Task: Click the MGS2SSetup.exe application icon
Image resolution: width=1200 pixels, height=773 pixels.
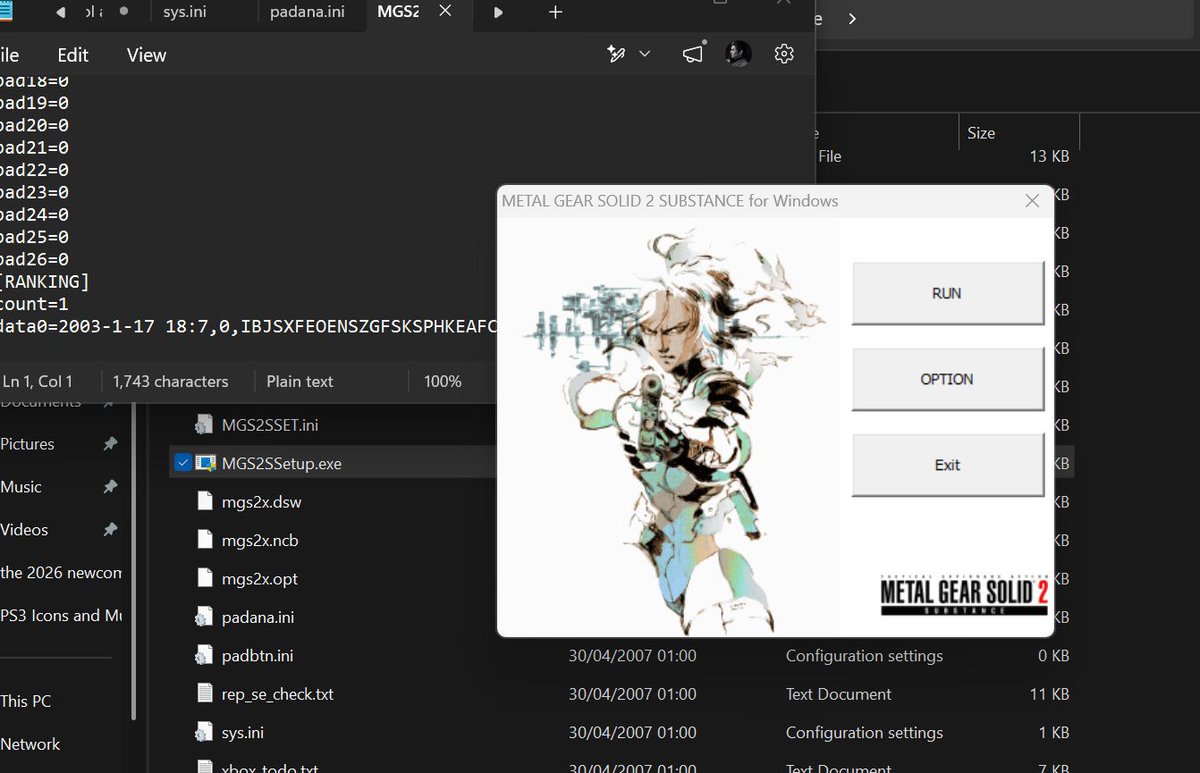Action: click(205, 463)
